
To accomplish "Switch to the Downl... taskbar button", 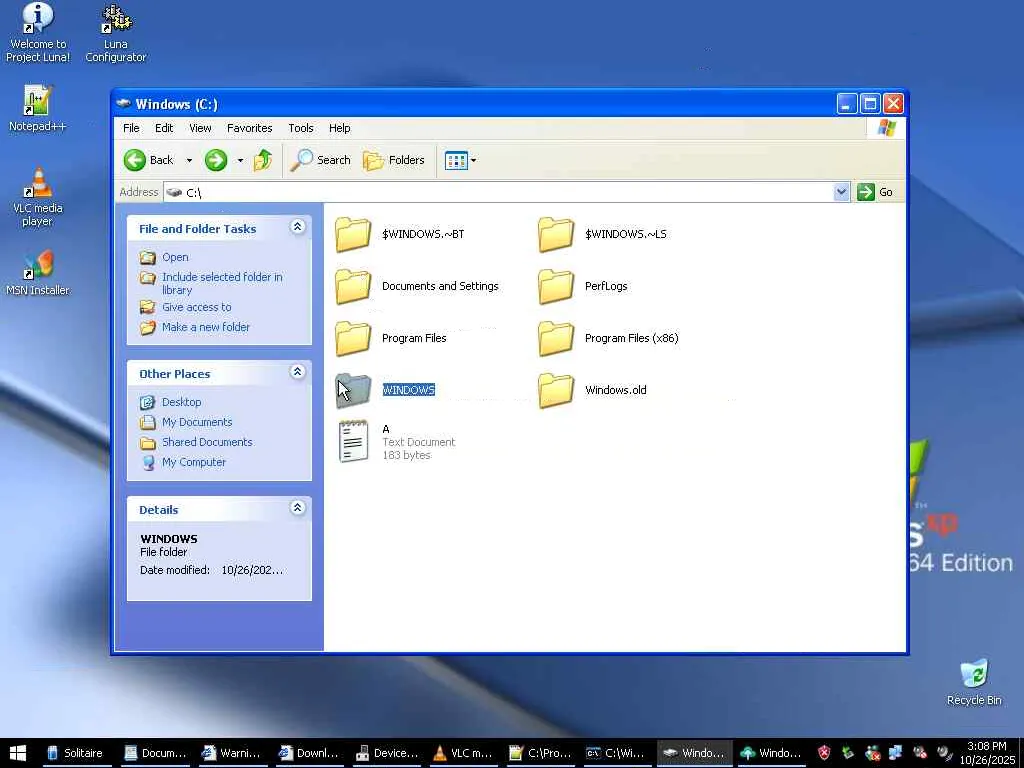I will point(308,753).
